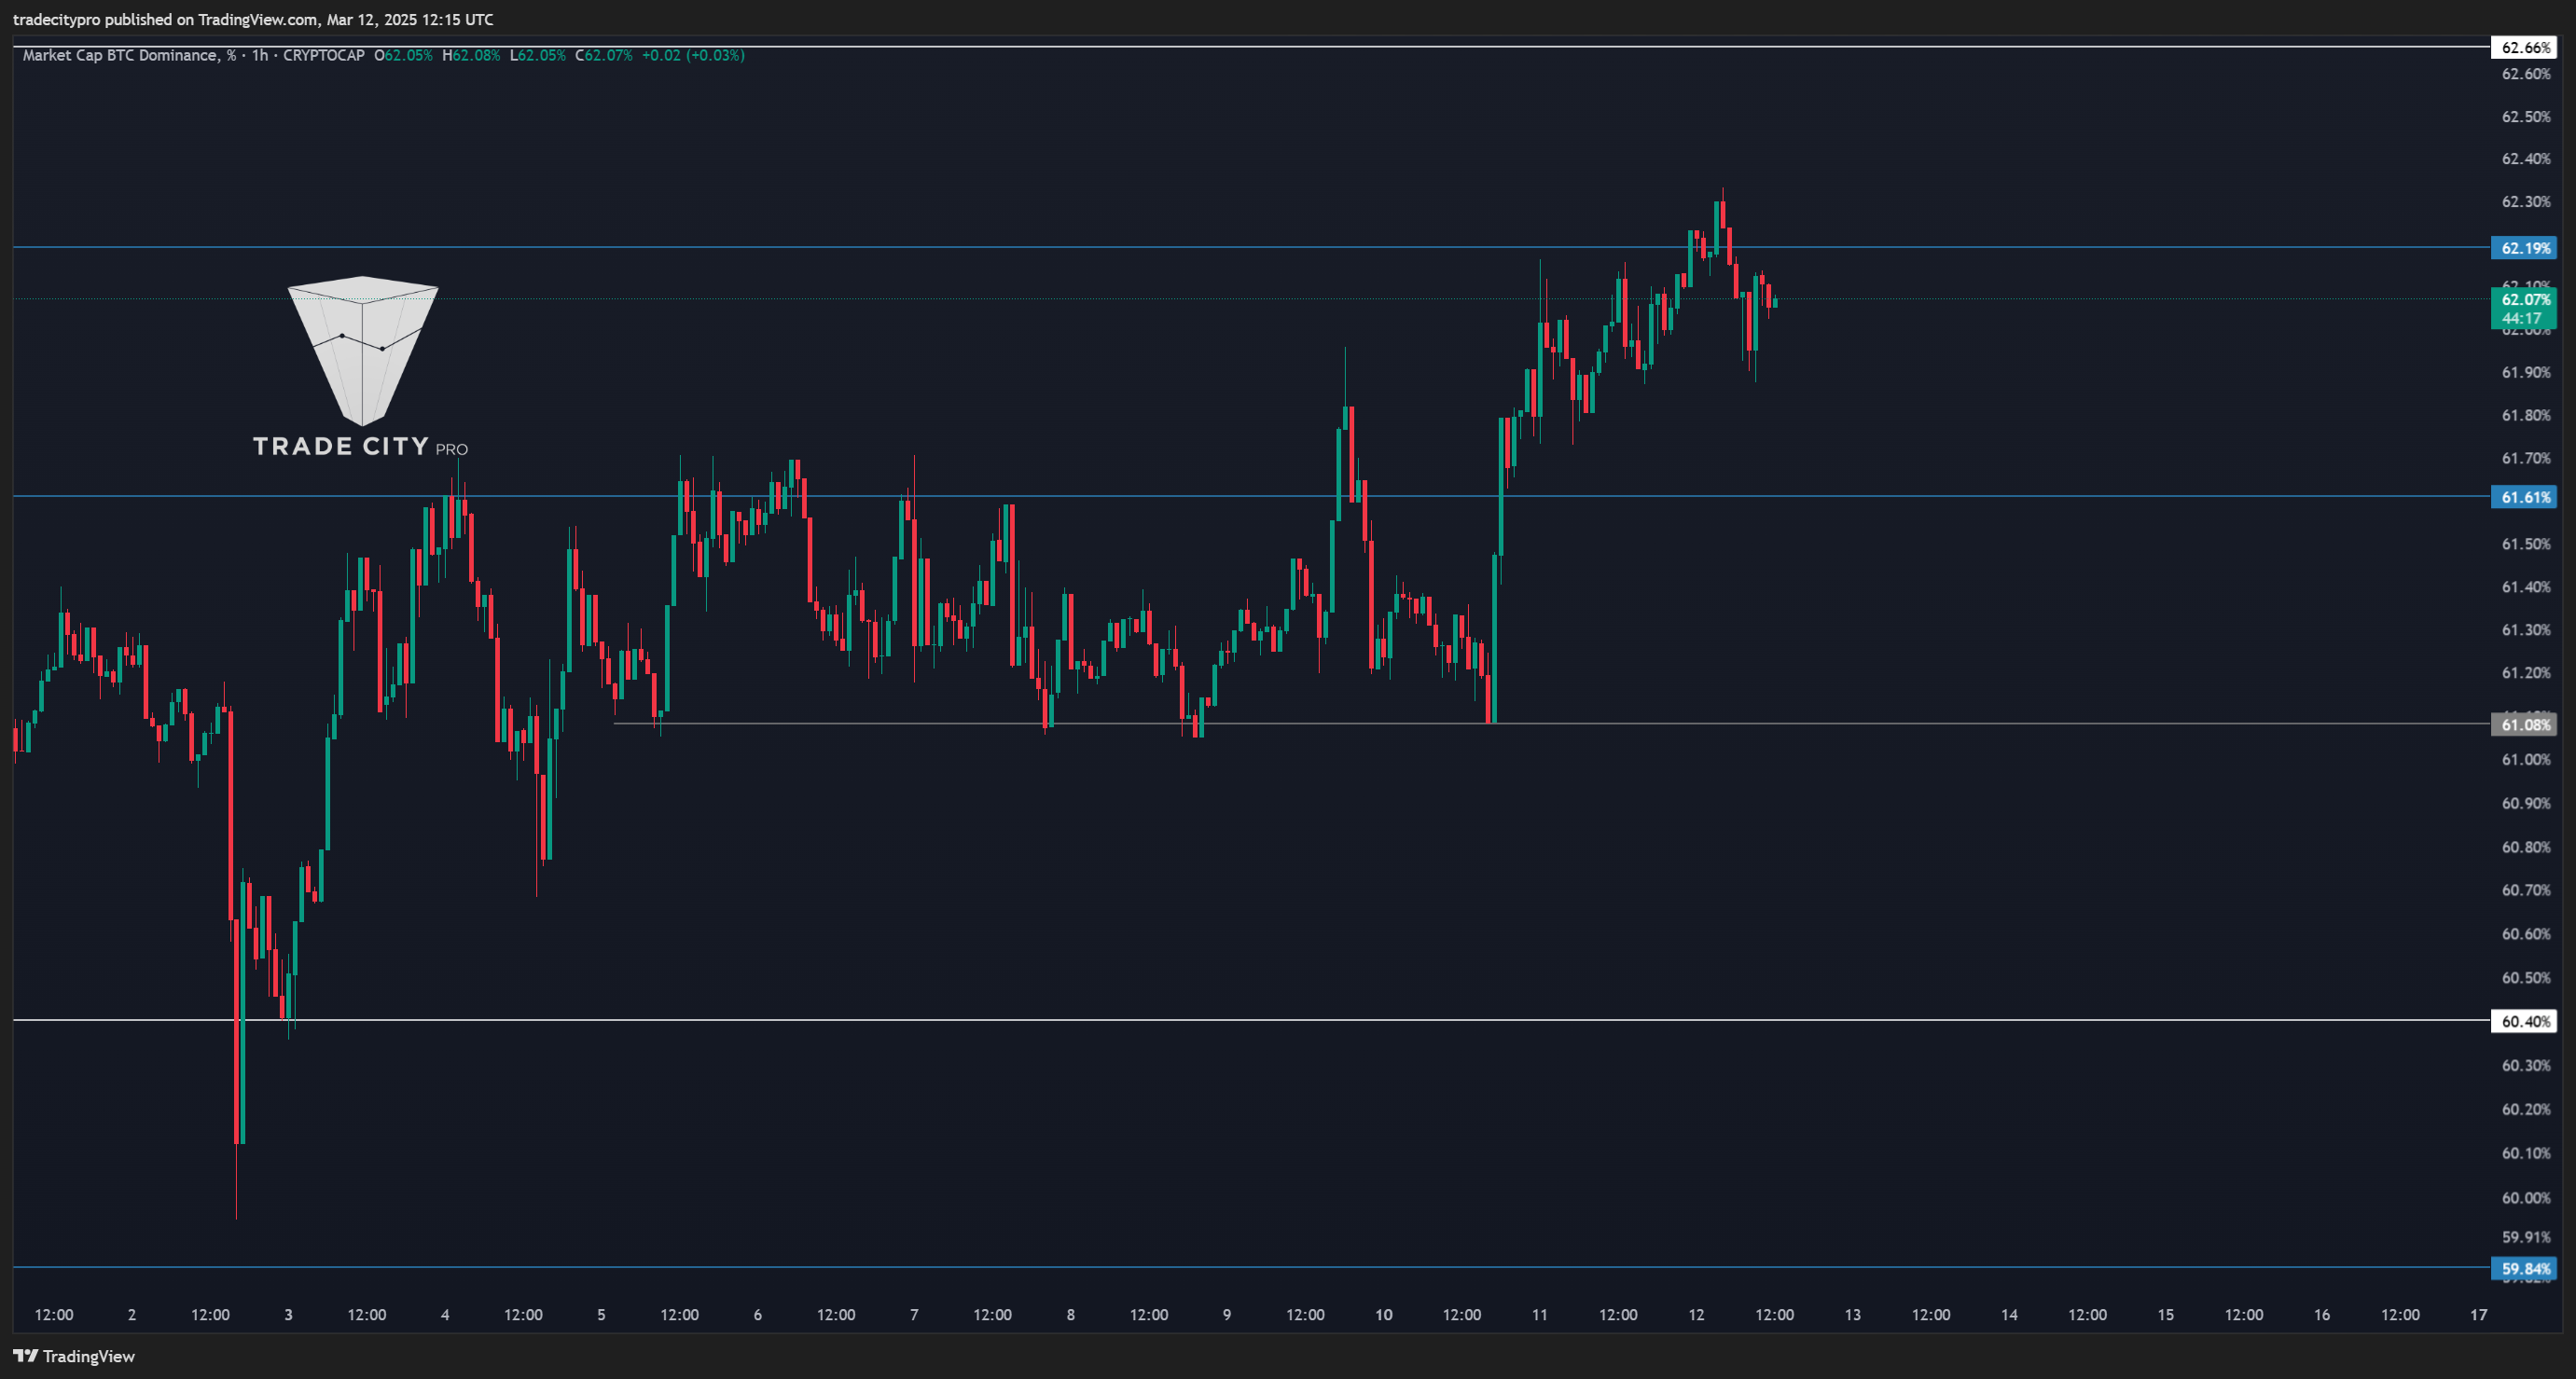Click date label 7 on time axis
Viewport: 2576px width, 1379px height.
[x=914, y=1315]
